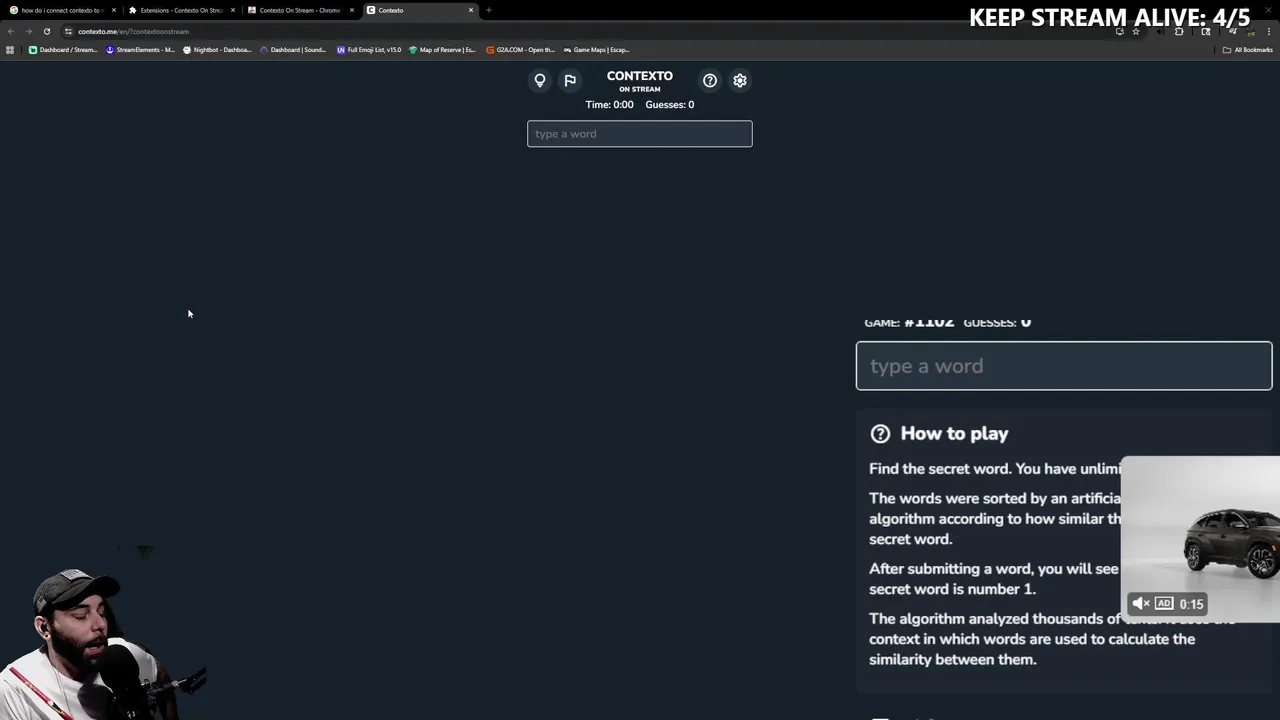Viewport: 1280px width, 720px height.
Task: Open the Chrome three-dot menu
Action: 1269,31
